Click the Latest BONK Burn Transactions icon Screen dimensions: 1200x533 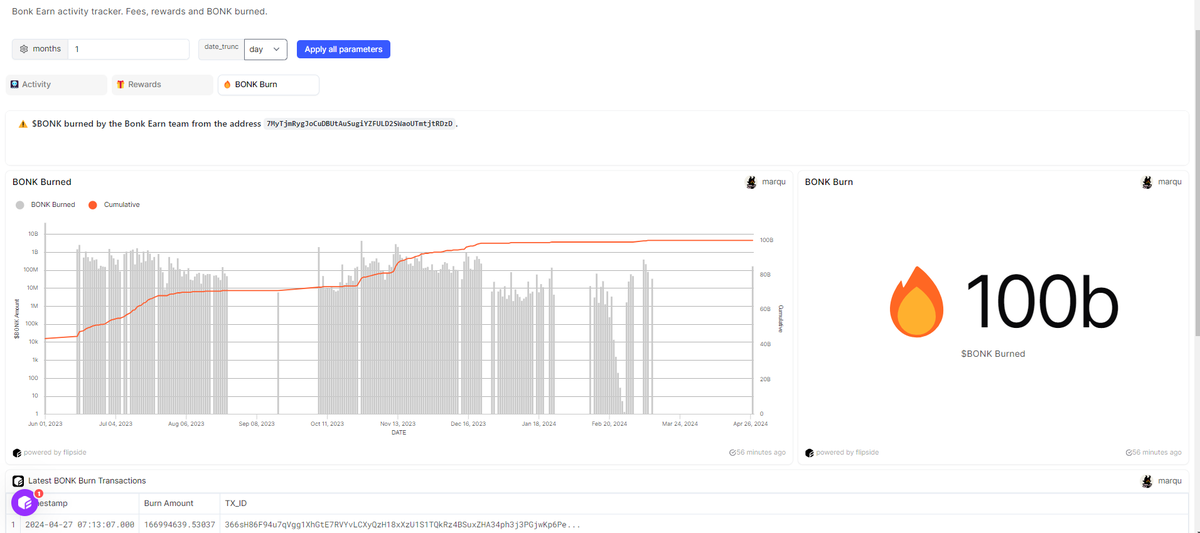click(x=18, y=481)
